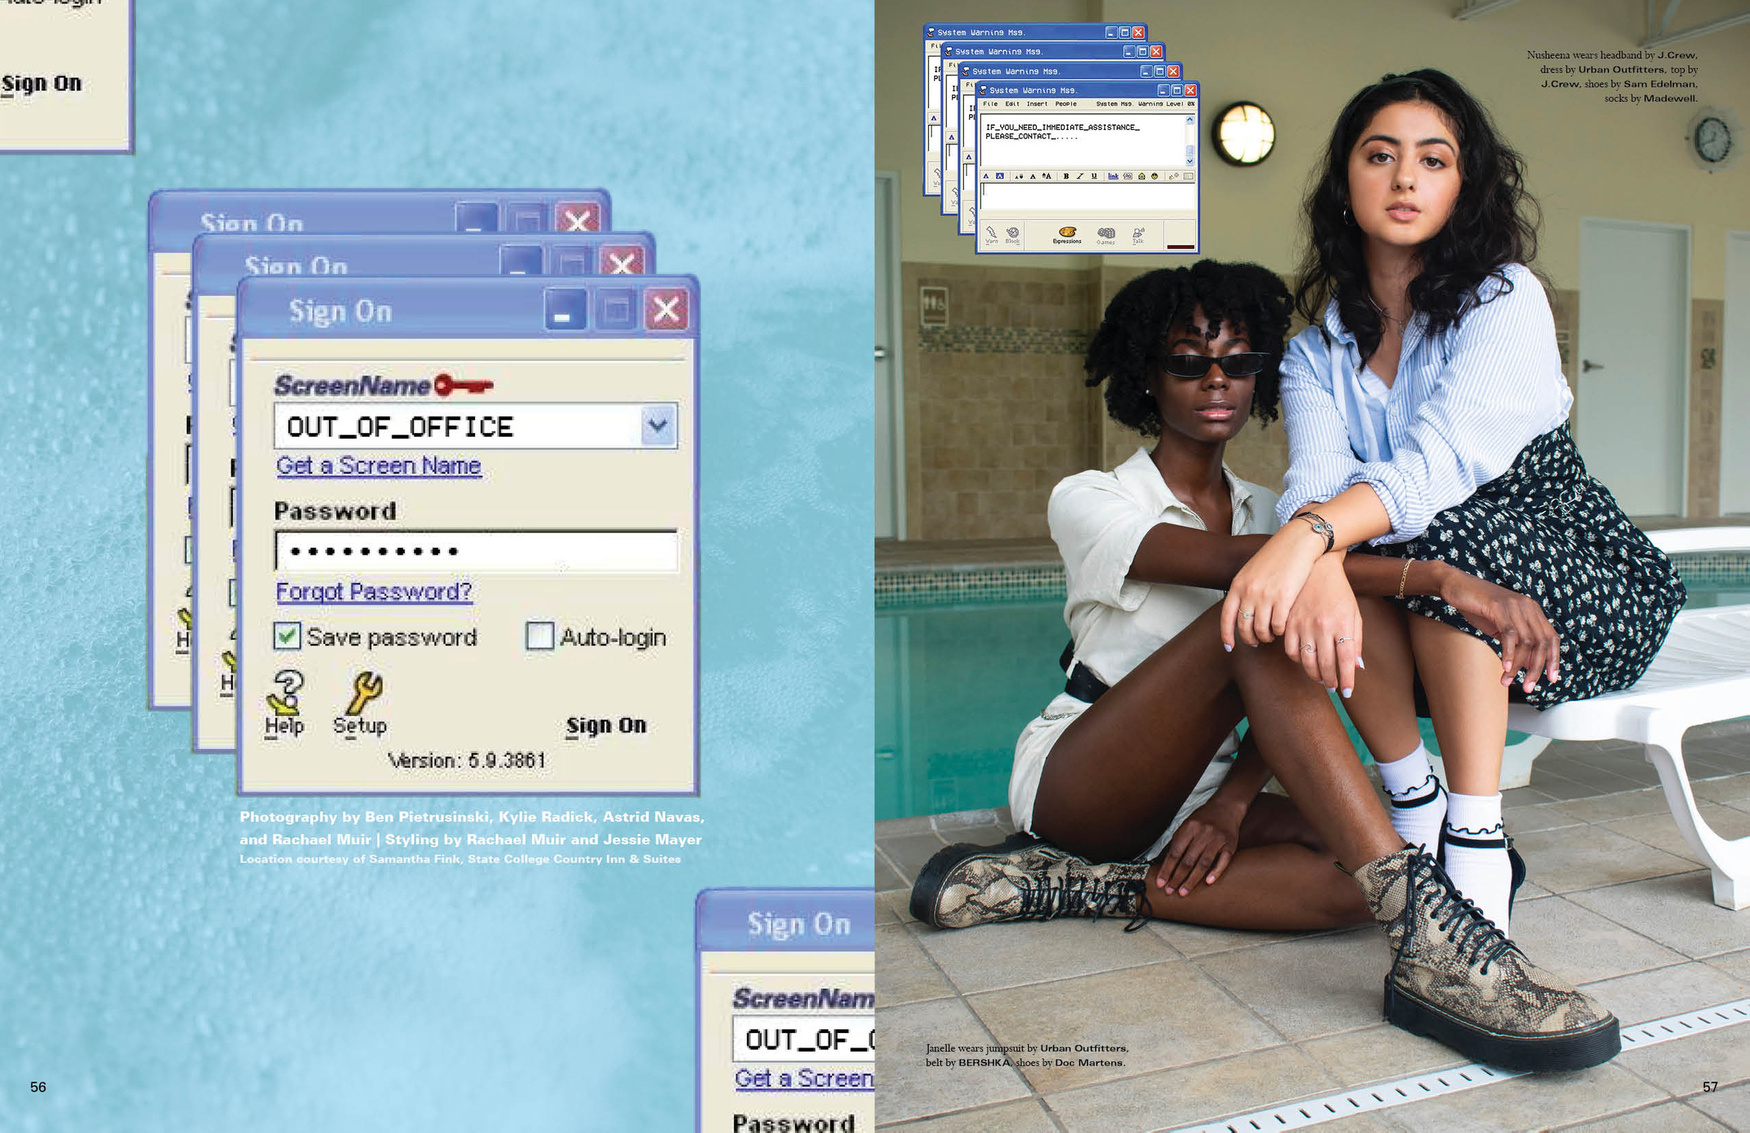Viewport: 1750px width, 1133px height.
Task: Click the Janelle wears jumpsuit caption
Action: (1027, 1055)
